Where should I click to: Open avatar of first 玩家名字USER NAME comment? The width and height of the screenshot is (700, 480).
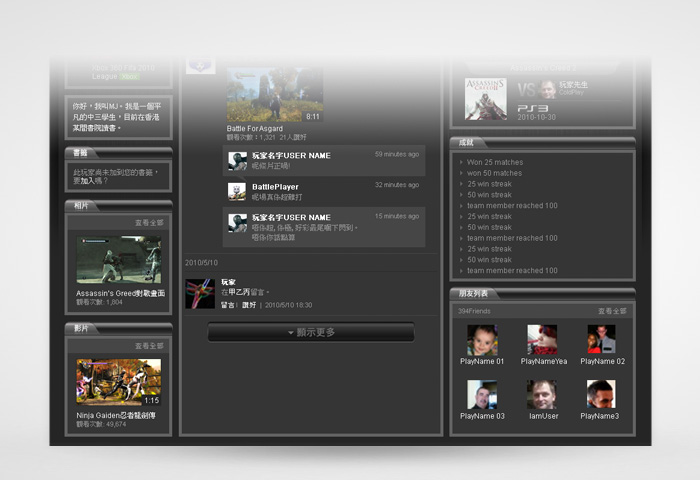(237, 161)
